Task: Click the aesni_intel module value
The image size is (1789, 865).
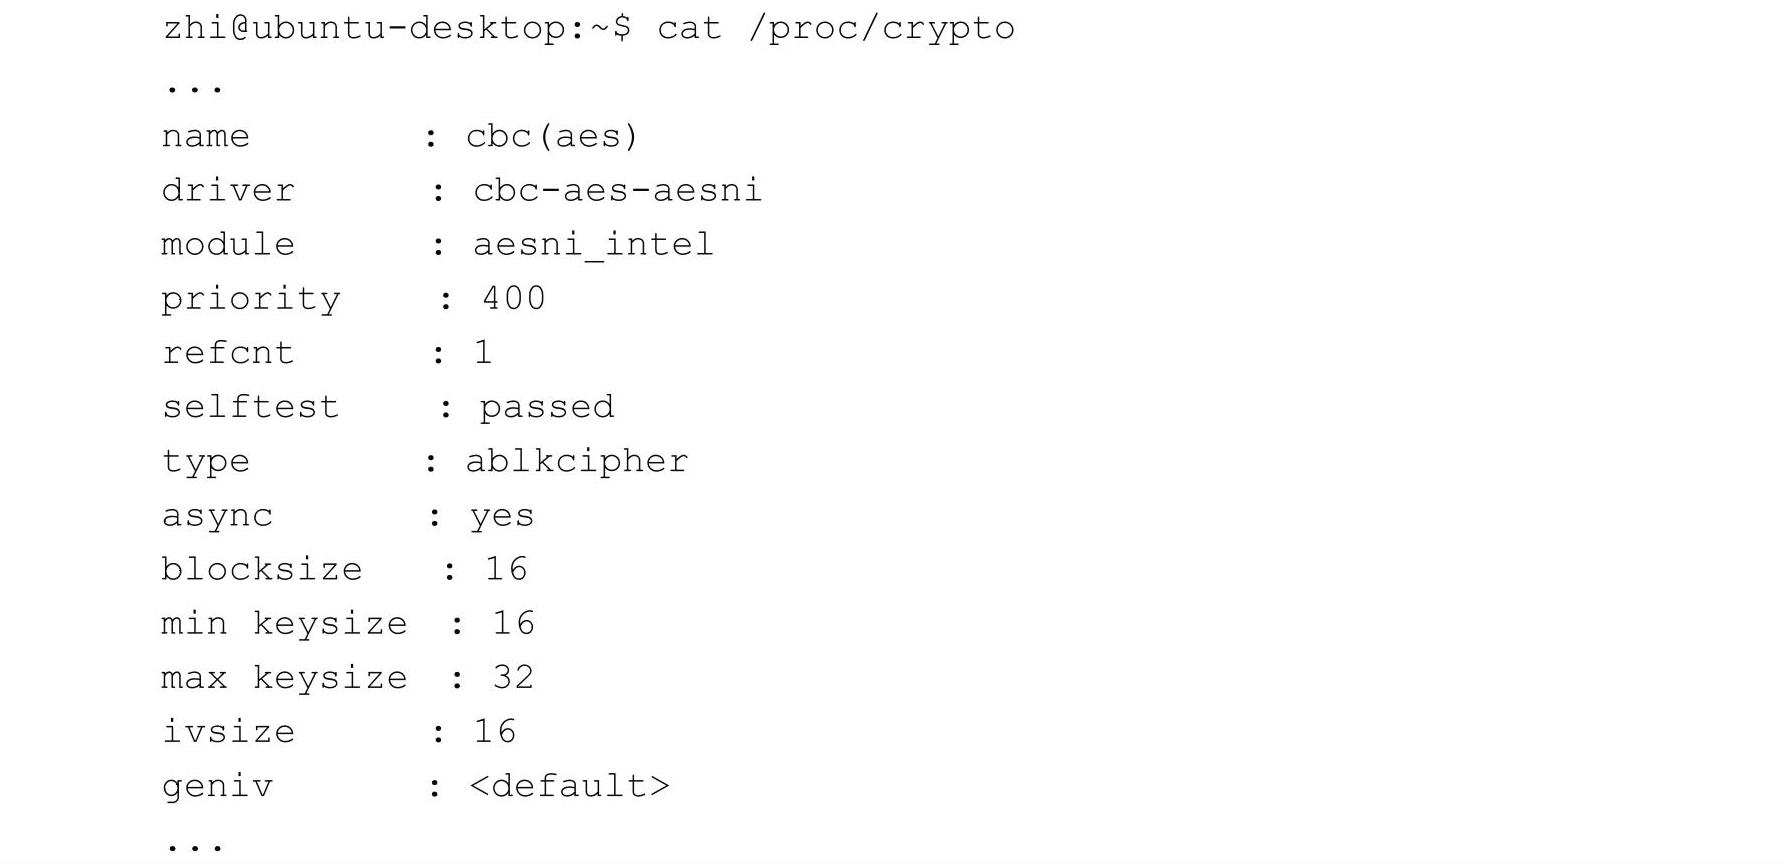Action: pyautogui.click(x=593, y=245)
